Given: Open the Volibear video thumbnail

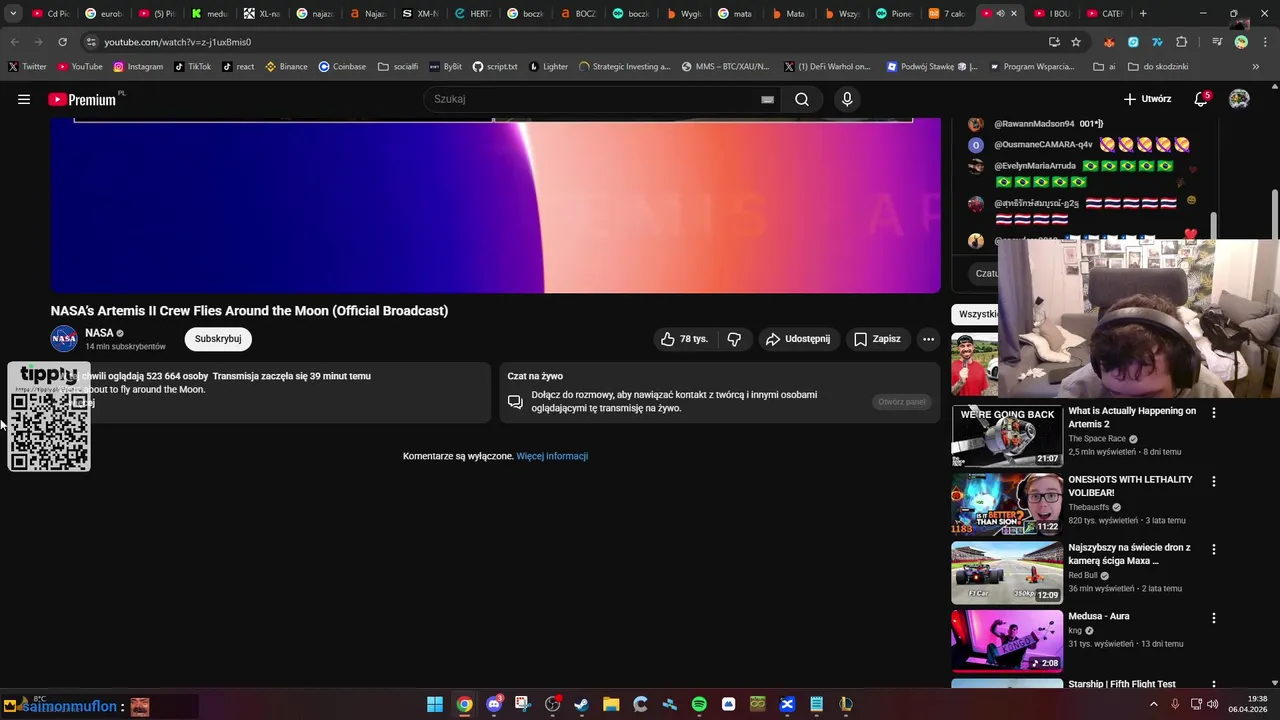Looking at the screenshot, I should (x=1007, y=504).
